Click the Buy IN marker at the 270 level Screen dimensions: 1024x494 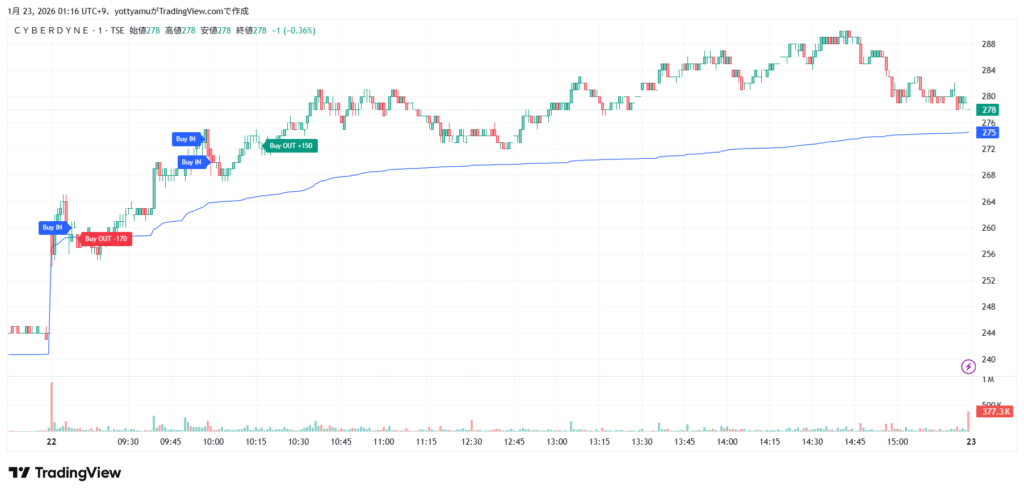[x=193, y=161]
